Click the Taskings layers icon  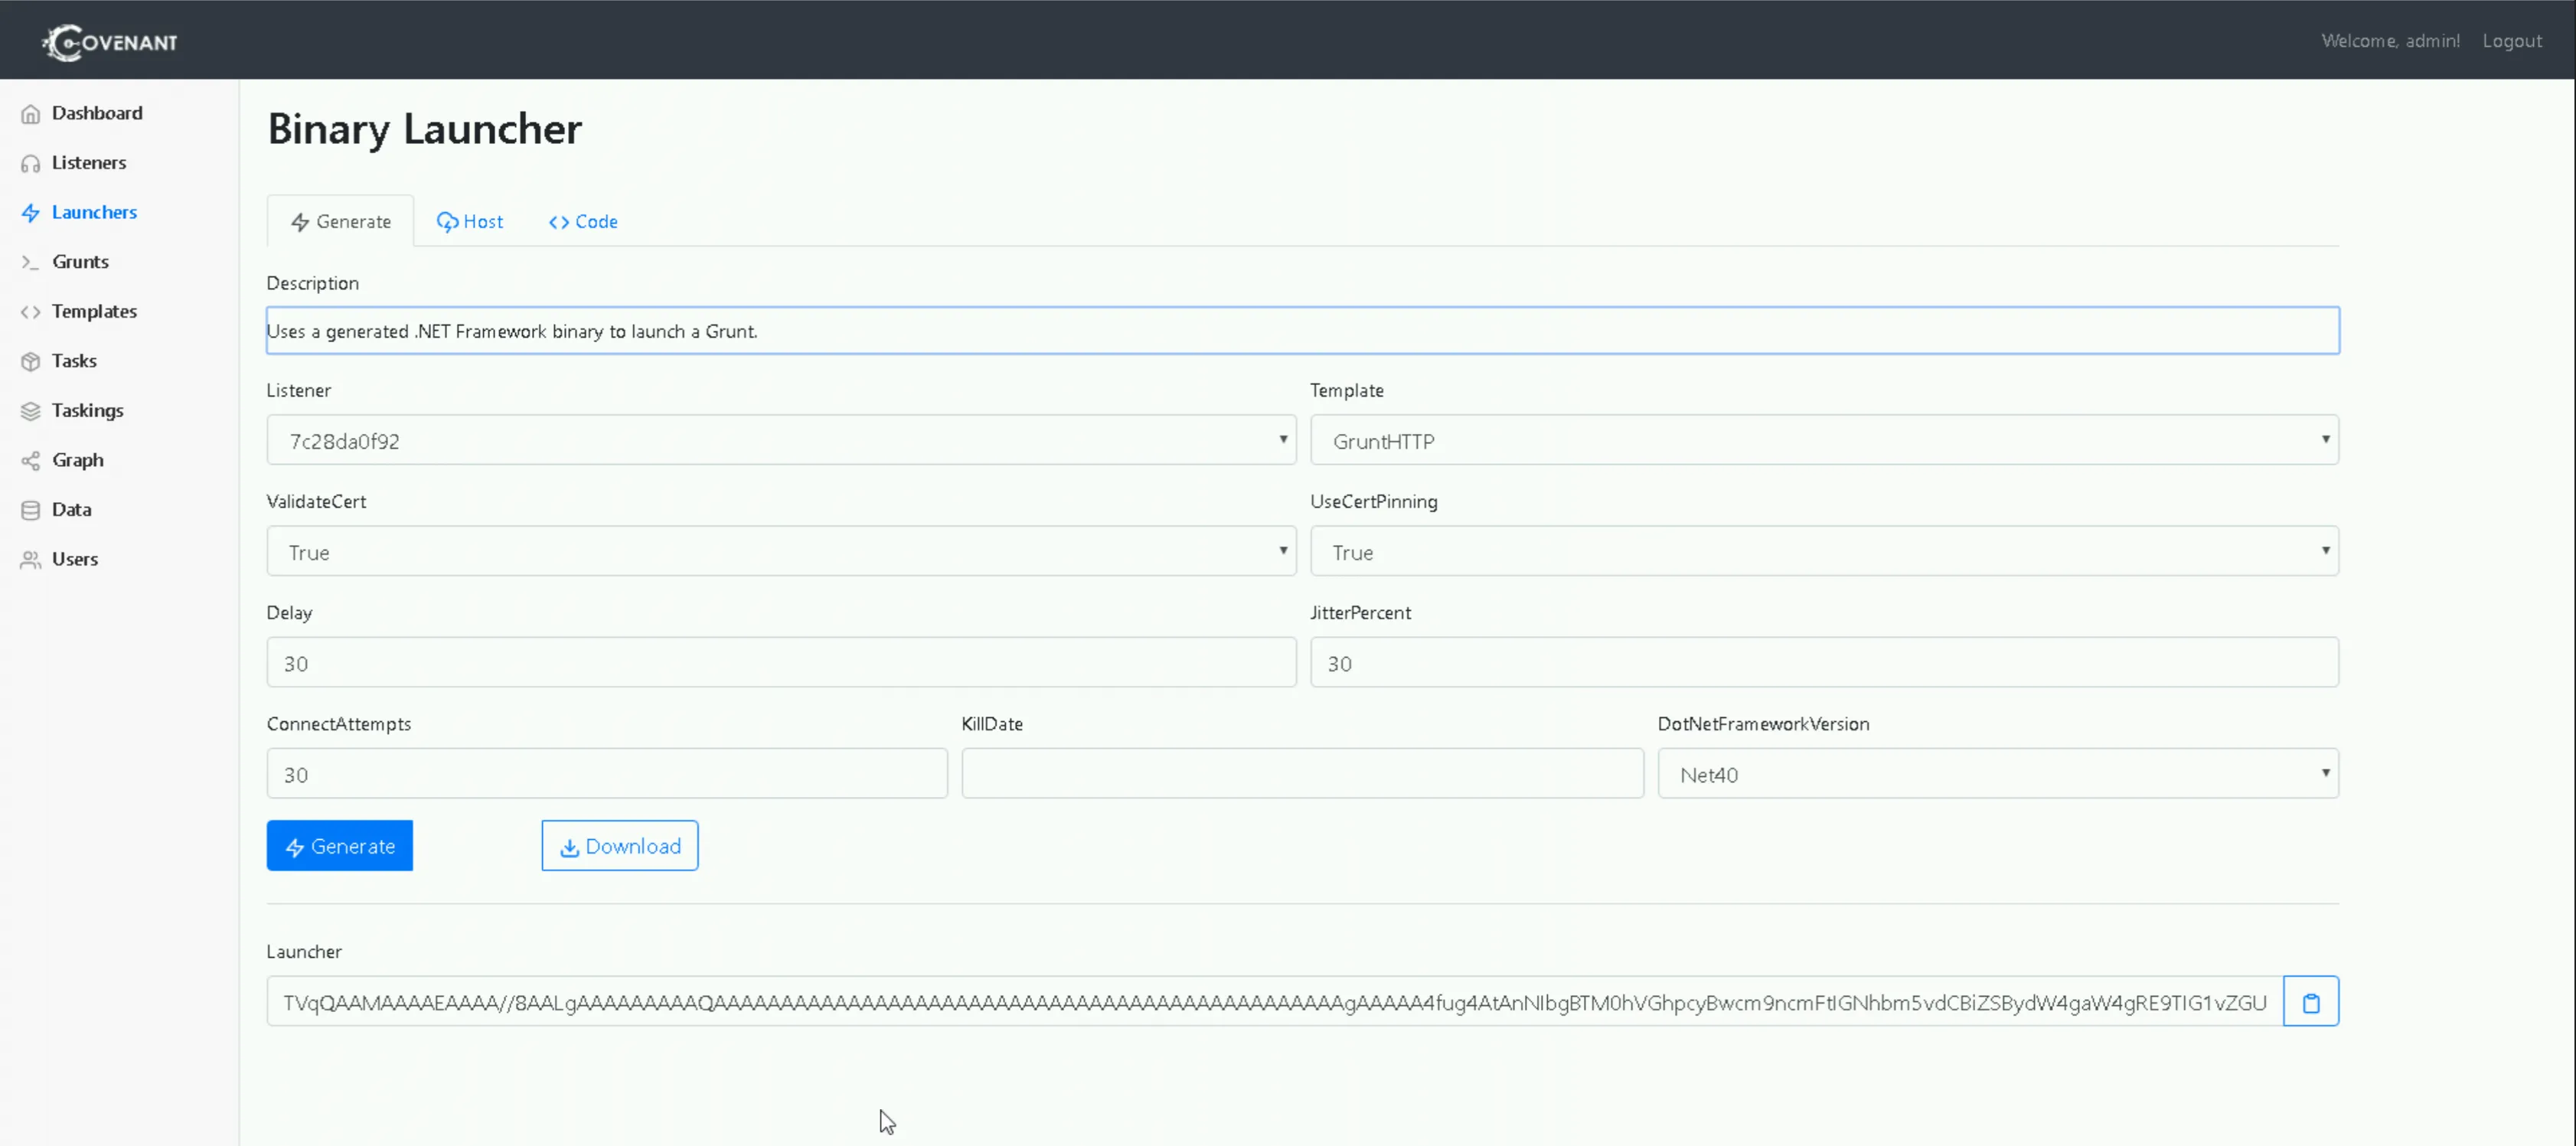(31, 411)
